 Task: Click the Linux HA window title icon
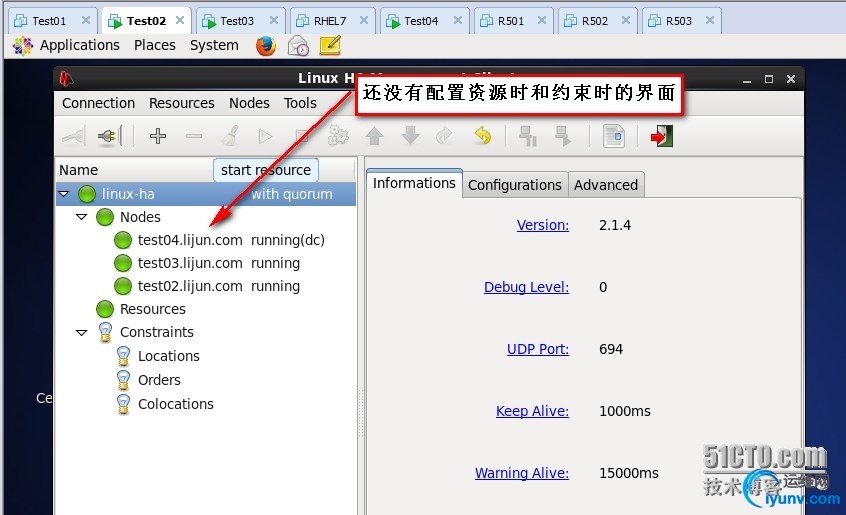tap(66, 79)
